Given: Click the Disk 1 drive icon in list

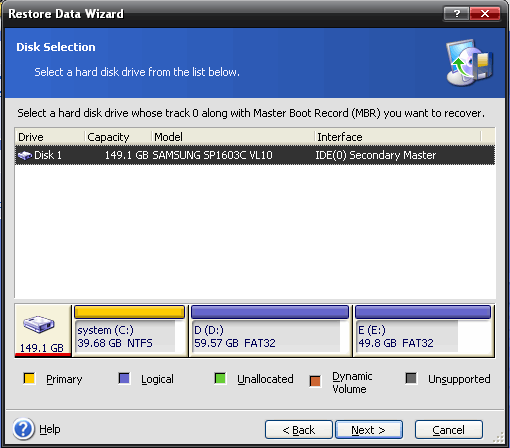Looking at the screenshot, I should [25, 155].
